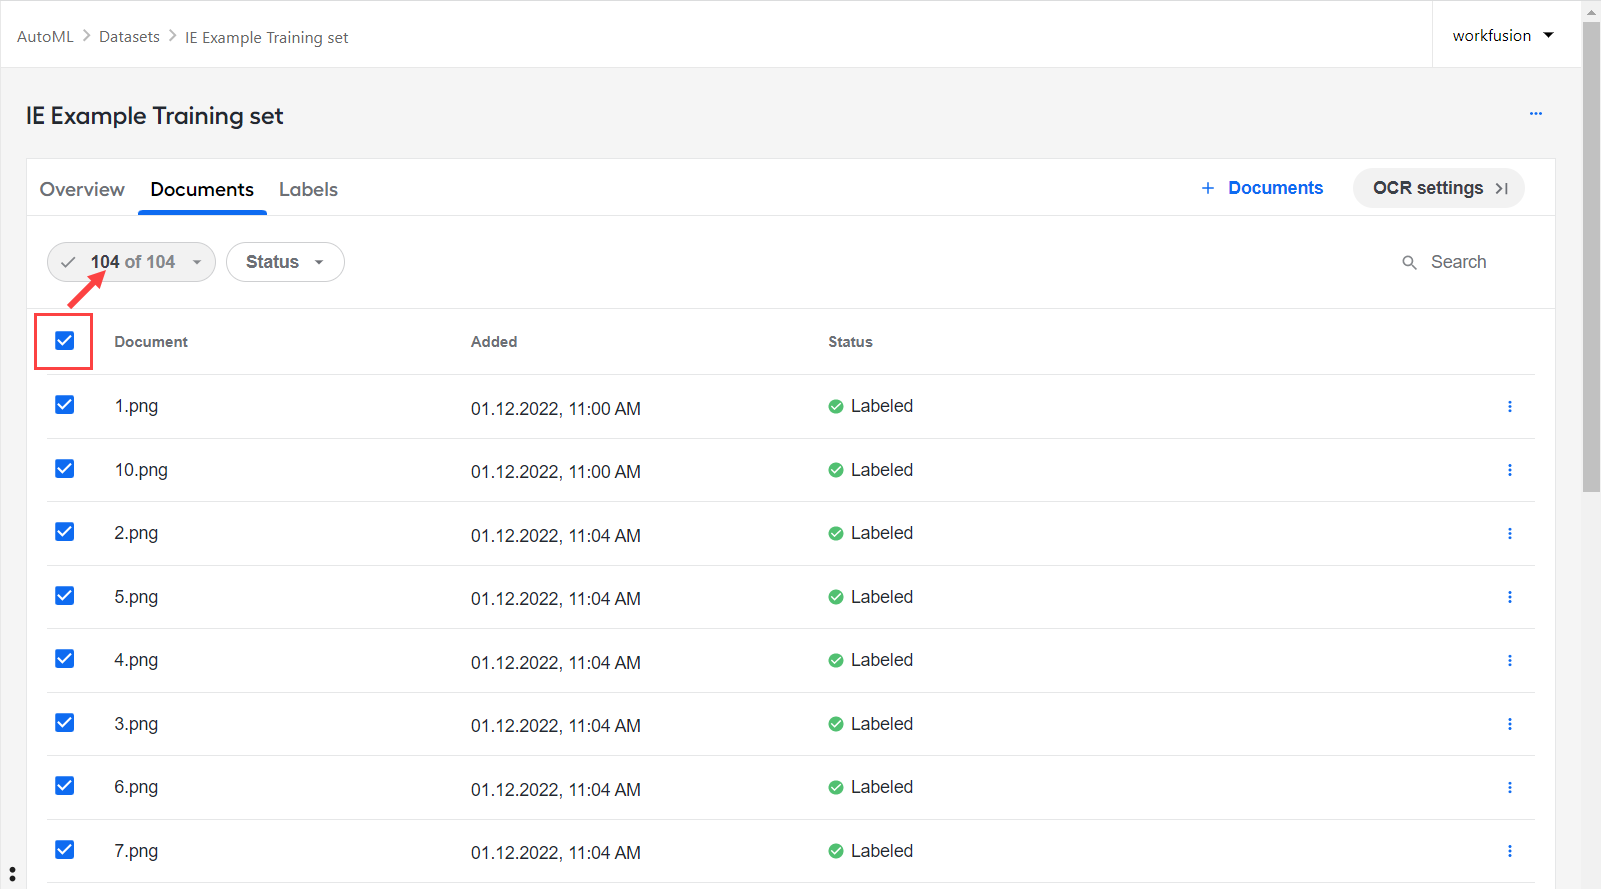The width and height of the screenshot is (1601, 889).
Task: Click the added date of 10.png
Action: pos(556,472)
